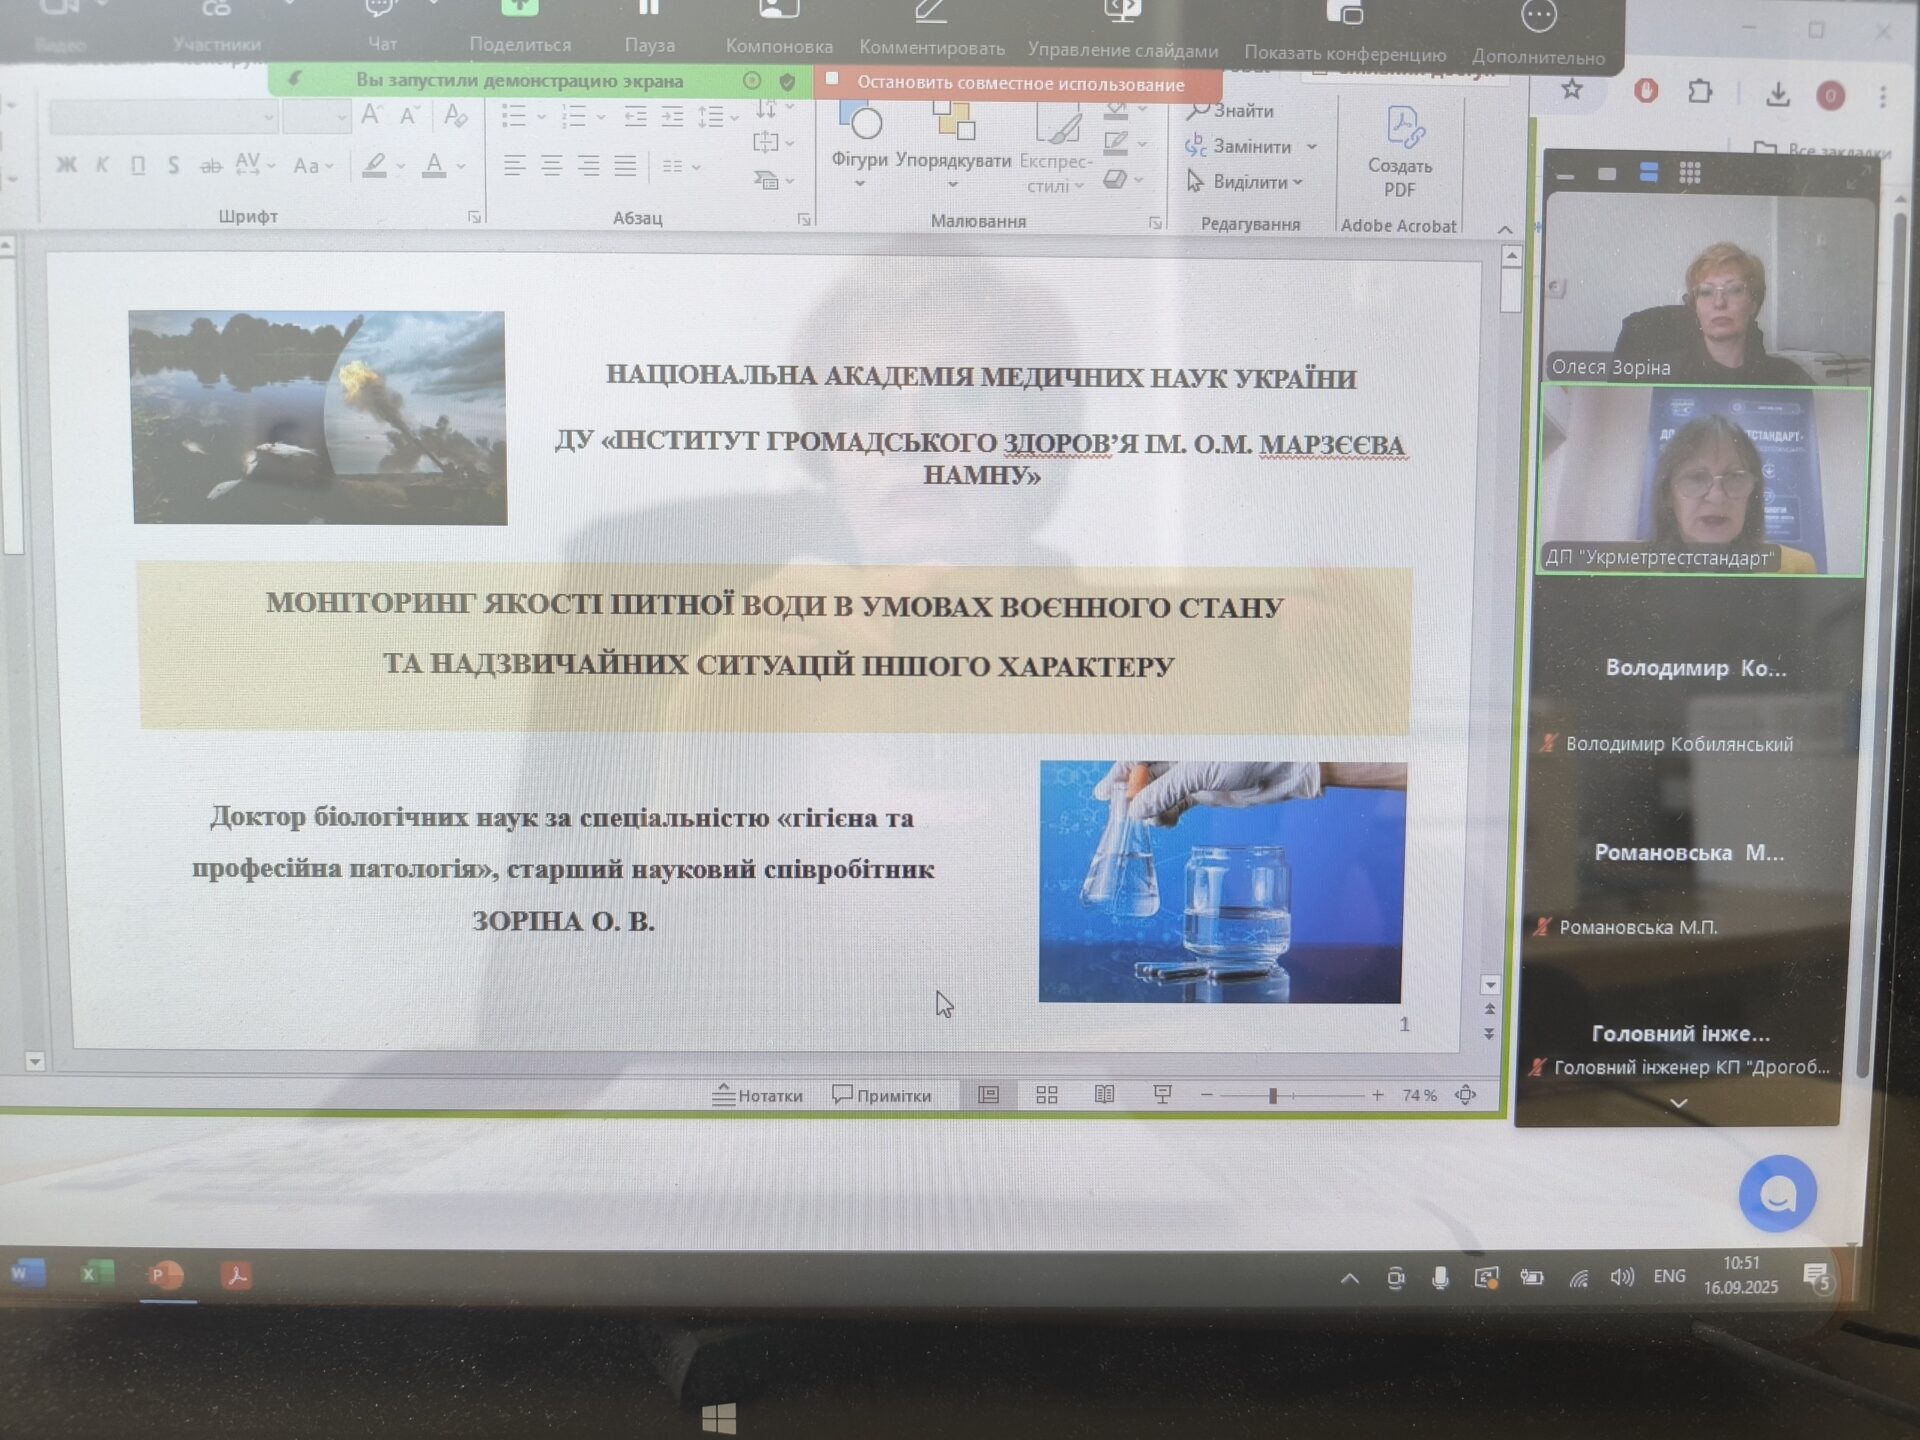The width and height of the screenshot is (1920, 1440).
Task: Click the Bold (Ж) formatting icon
Action: coord(66,165)
